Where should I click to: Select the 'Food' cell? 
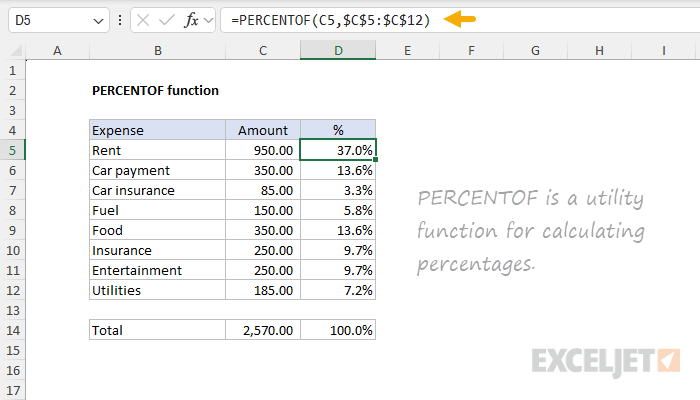tap(158, 230)
